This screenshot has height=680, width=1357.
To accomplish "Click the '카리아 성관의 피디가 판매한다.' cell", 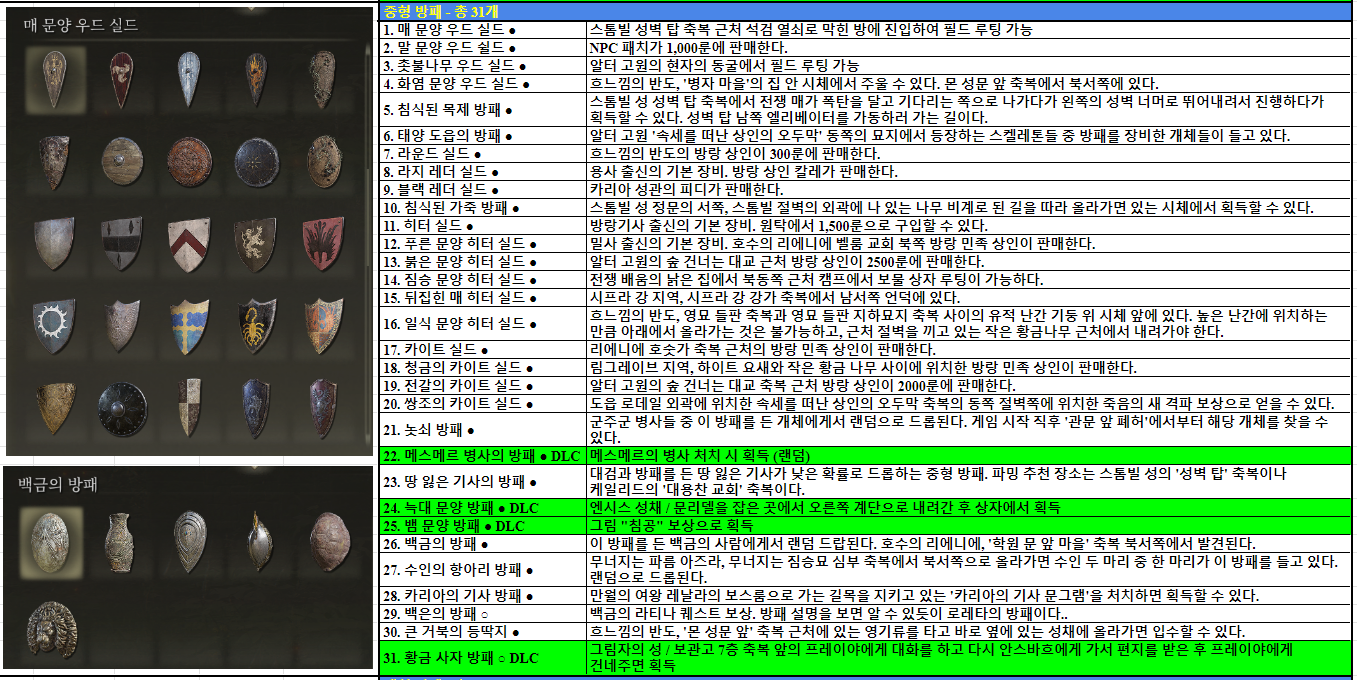I will click(x=969, y=189).
